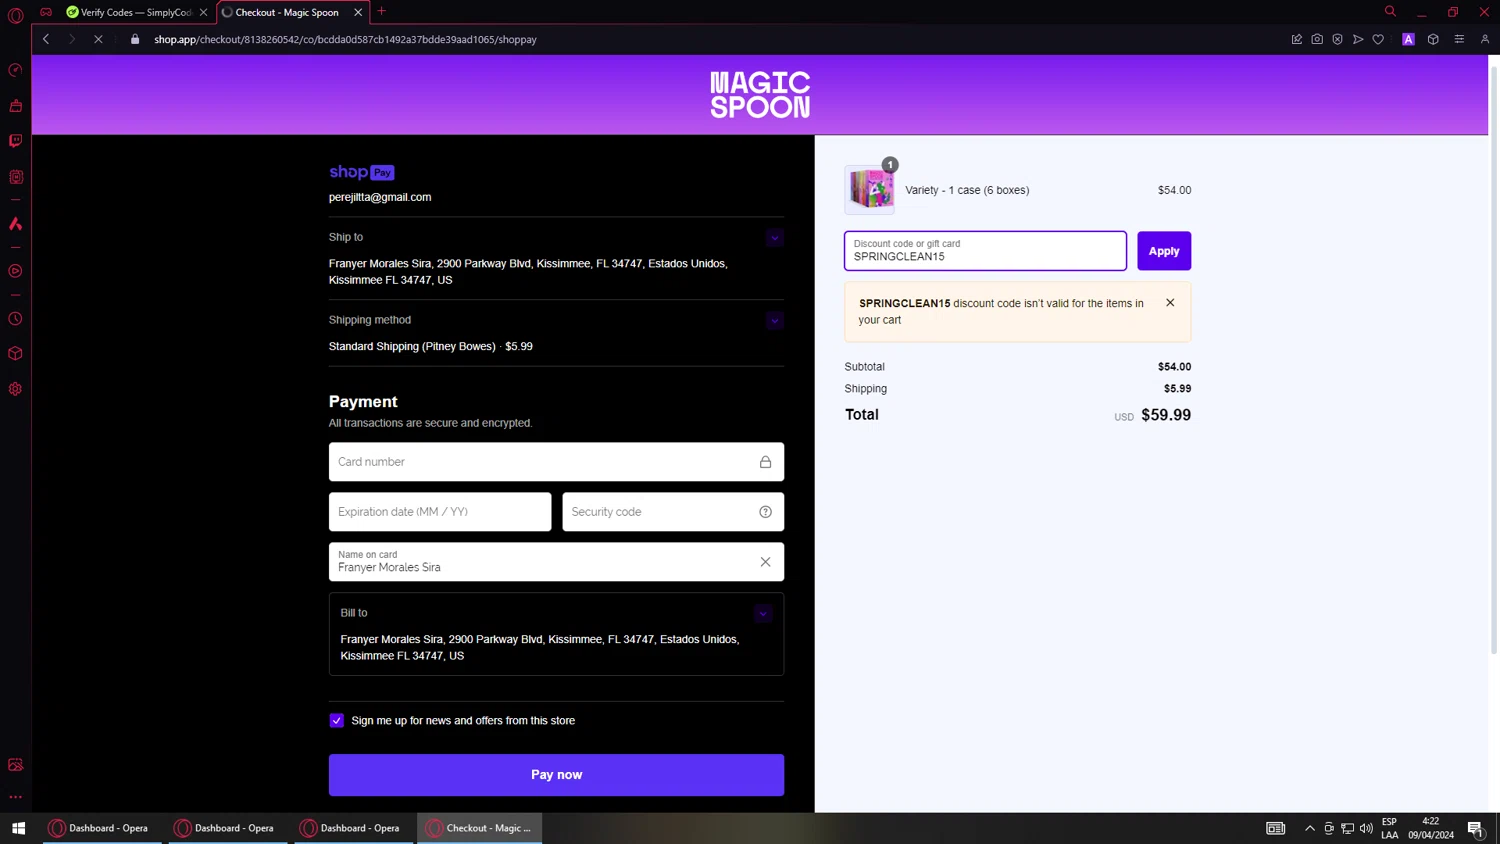The image size is (1500, 844).
Task: Switch to first Dashboard - Opera taskbar window
Action: click(101, 828)
